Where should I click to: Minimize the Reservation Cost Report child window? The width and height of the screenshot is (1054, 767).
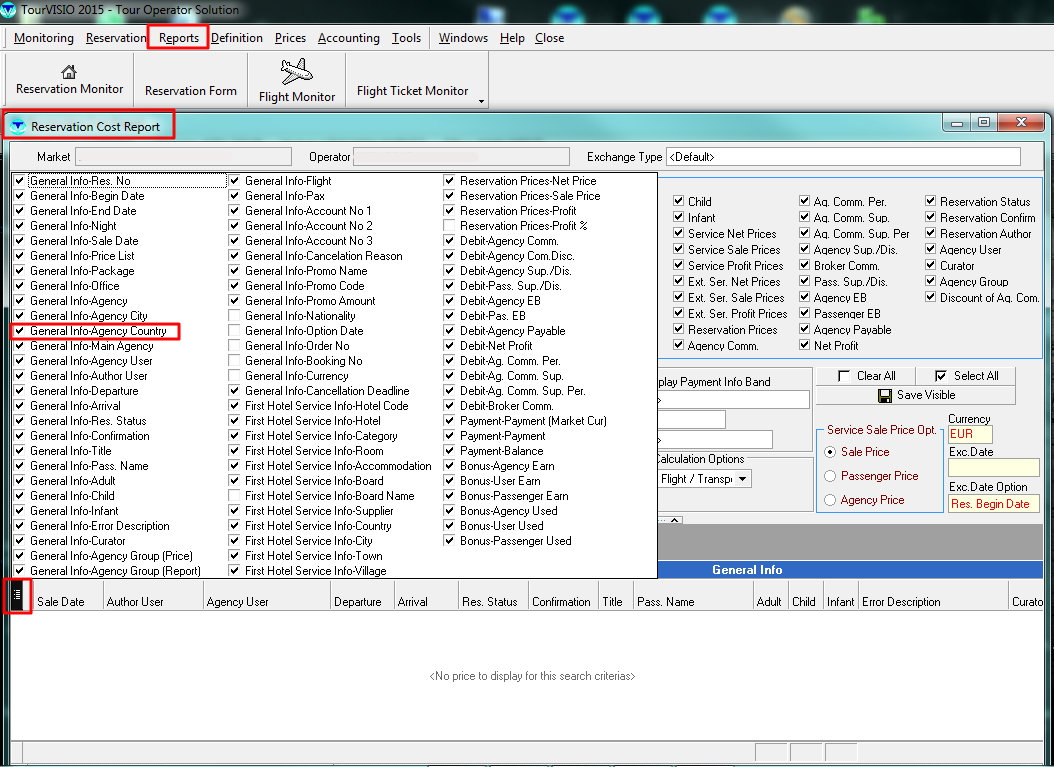click(x=958, y=123)
